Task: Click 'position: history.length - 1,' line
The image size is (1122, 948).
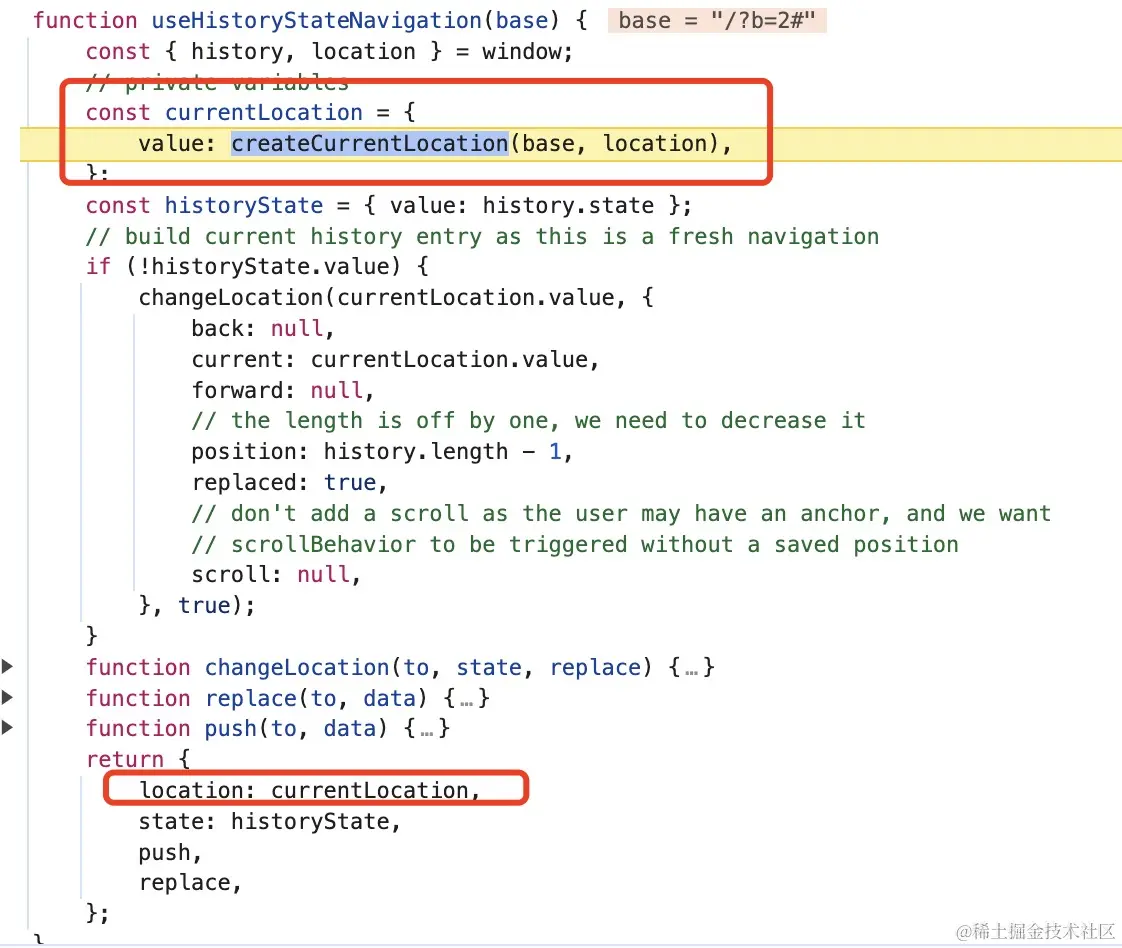Action: point(382,452)
